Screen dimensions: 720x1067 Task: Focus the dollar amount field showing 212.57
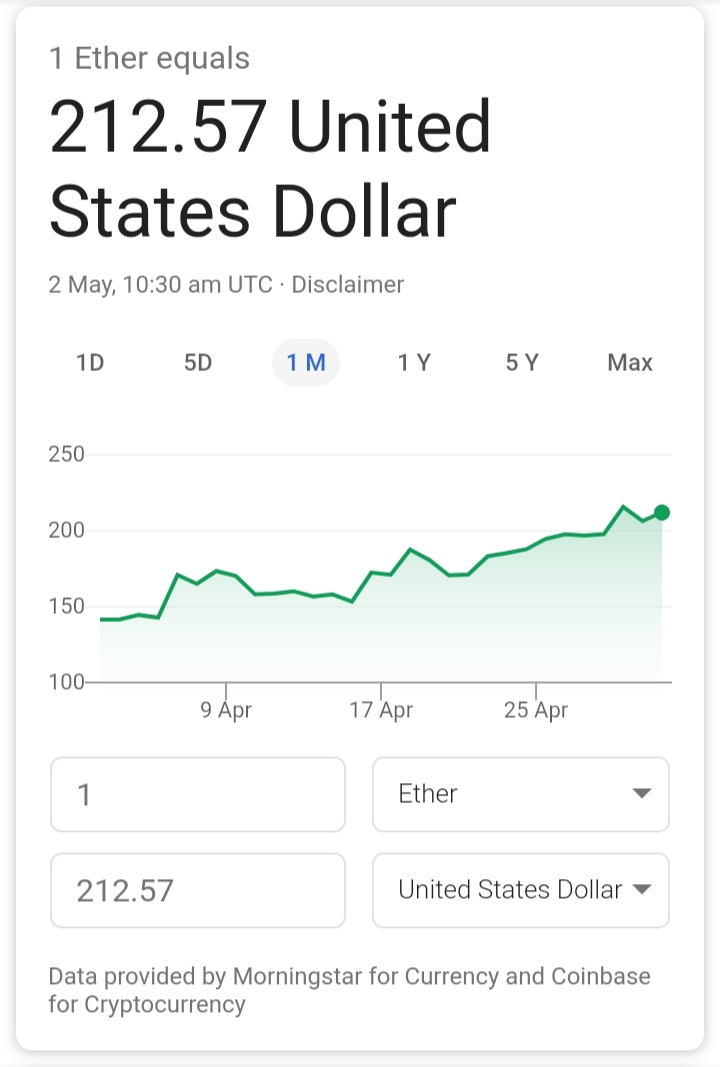[x=198, y=890]
